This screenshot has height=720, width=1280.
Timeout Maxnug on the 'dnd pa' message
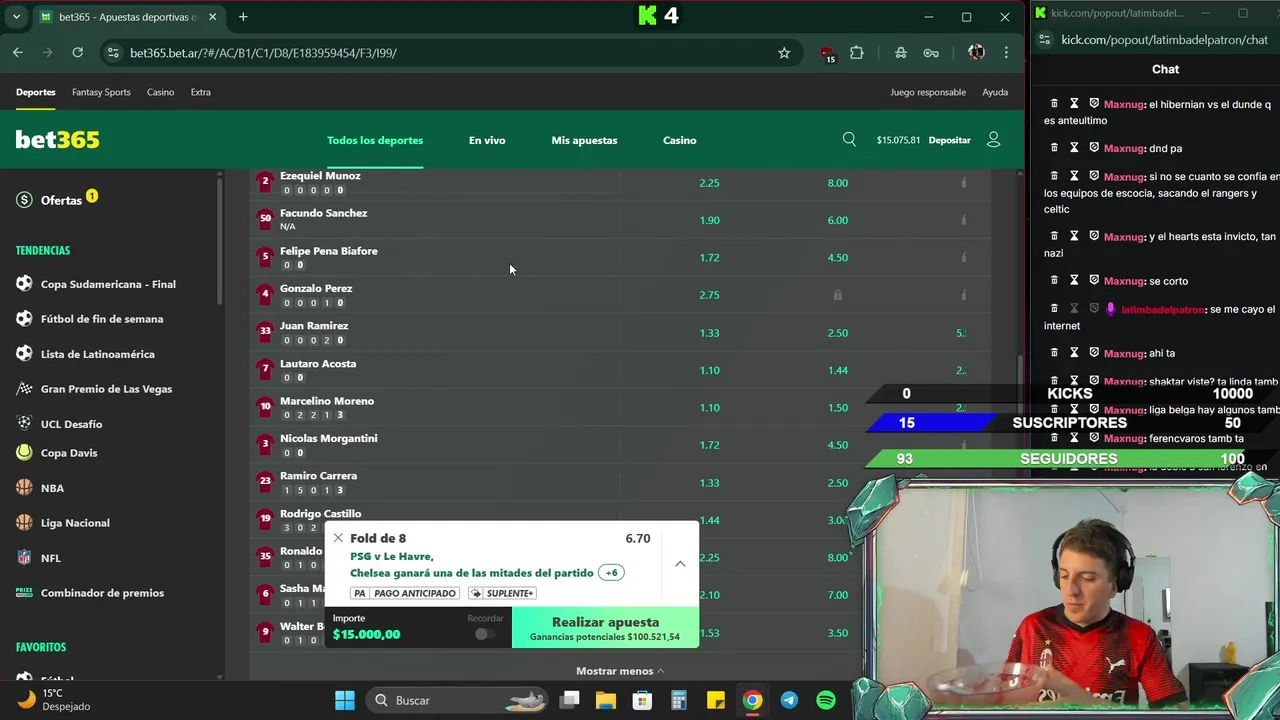tap(1074, 147)
